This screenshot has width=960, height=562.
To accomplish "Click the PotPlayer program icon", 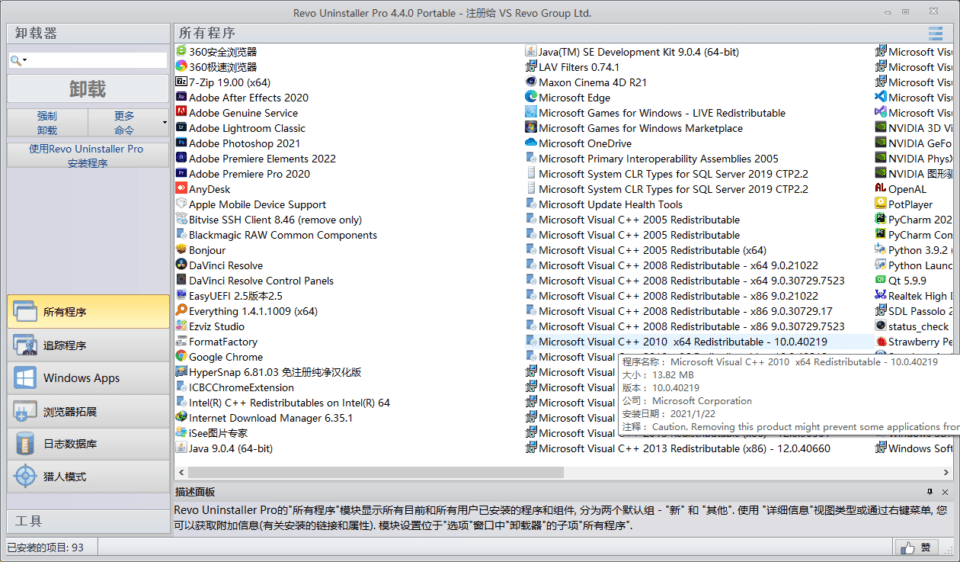I will click(x=880, y=204).
